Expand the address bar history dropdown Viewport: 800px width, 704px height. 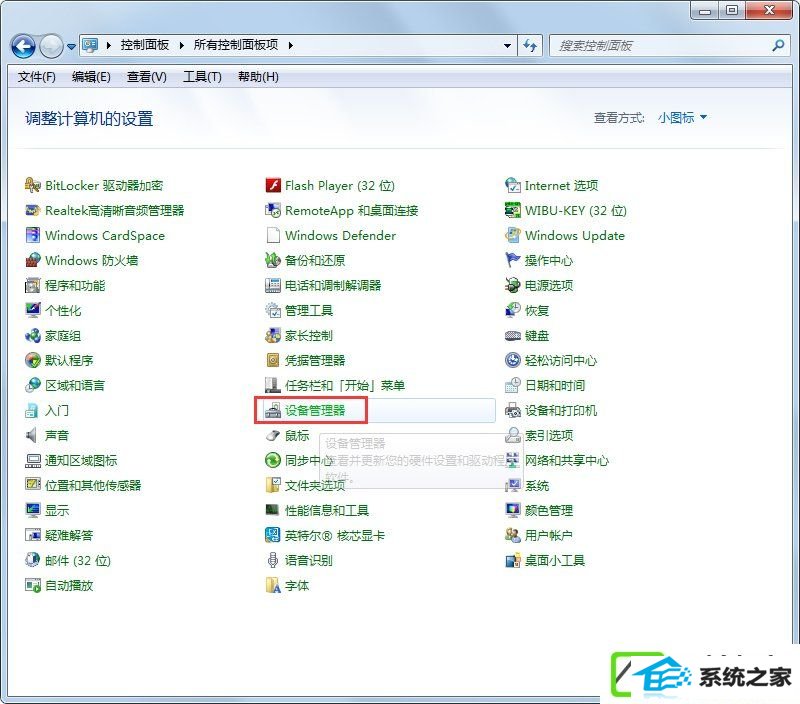point(507,45)
